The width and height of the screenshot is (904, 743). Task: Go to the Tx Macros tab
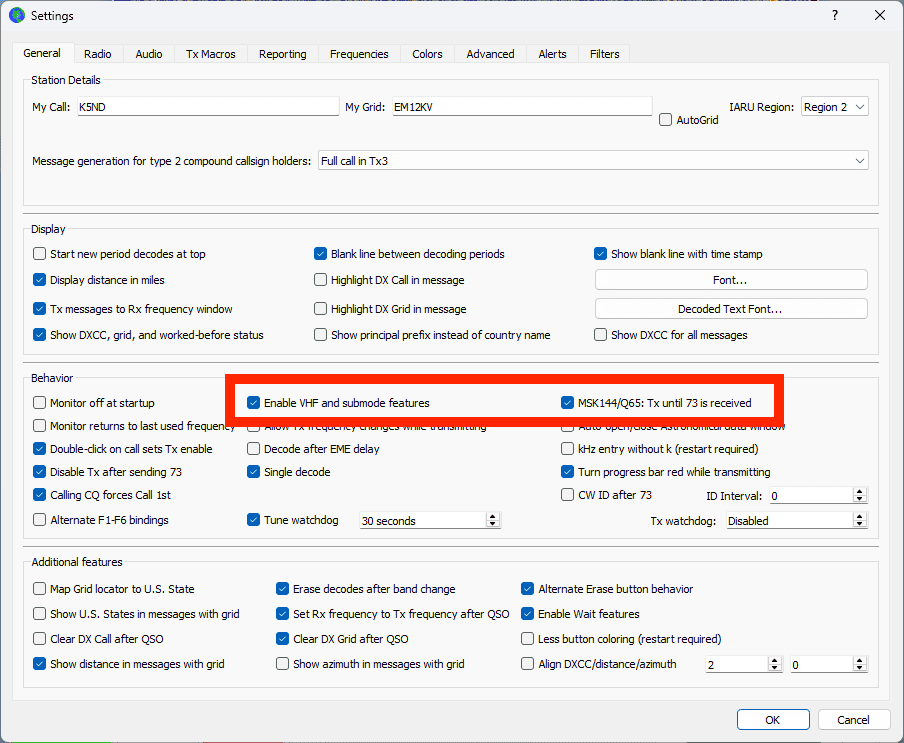pyautogui.click(x=210, y=54)
